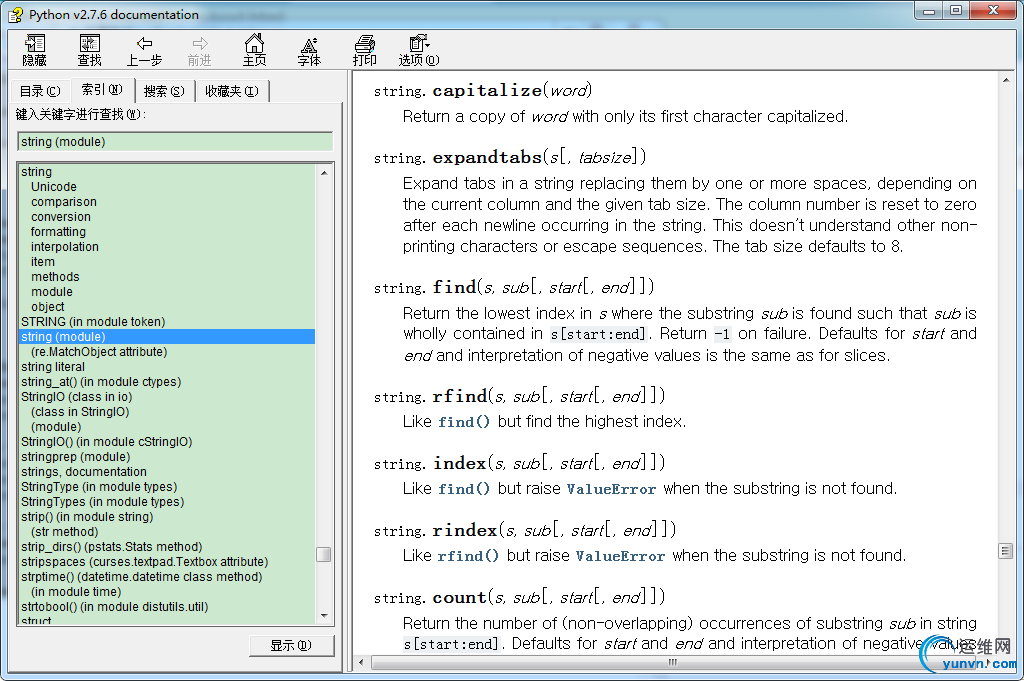The width and height of the screenshot is (1024, 681).
Task: Select the 'conversion' index entry
Action: coord(61,217)
